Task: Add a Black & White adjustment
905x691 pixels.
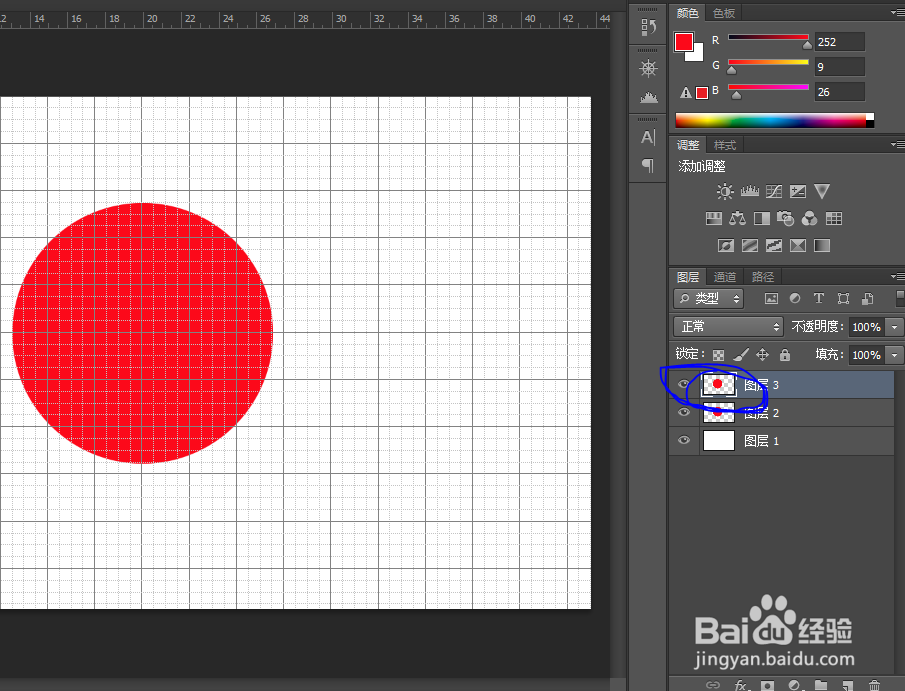Action: 762,218
